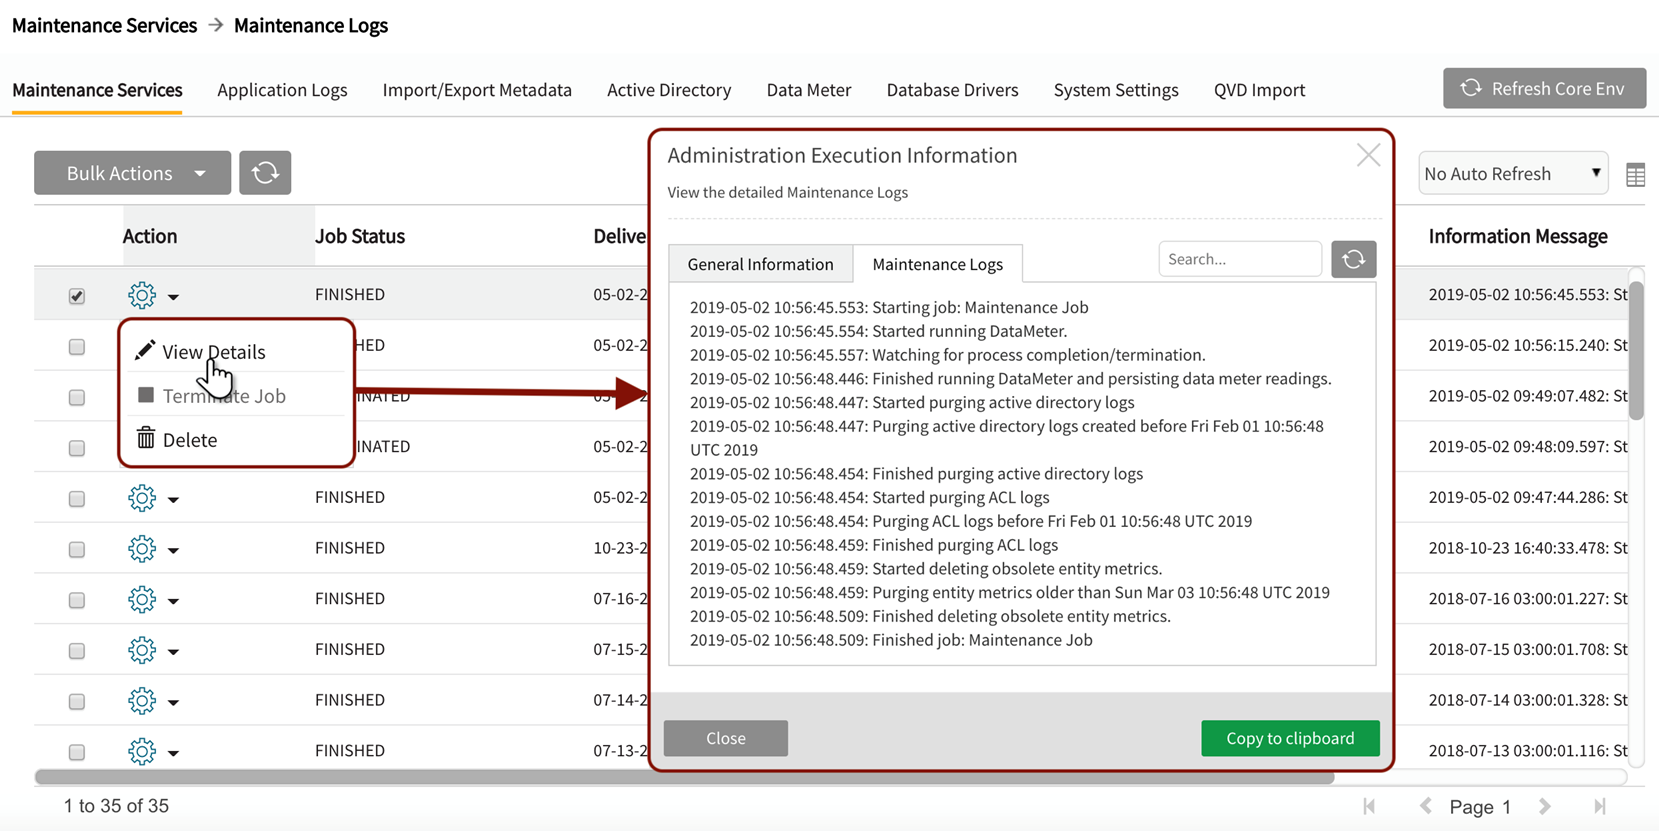Uncheck the first row's selected checkbox
This screenshot has height=831, width=1659.
coord(77,296)
